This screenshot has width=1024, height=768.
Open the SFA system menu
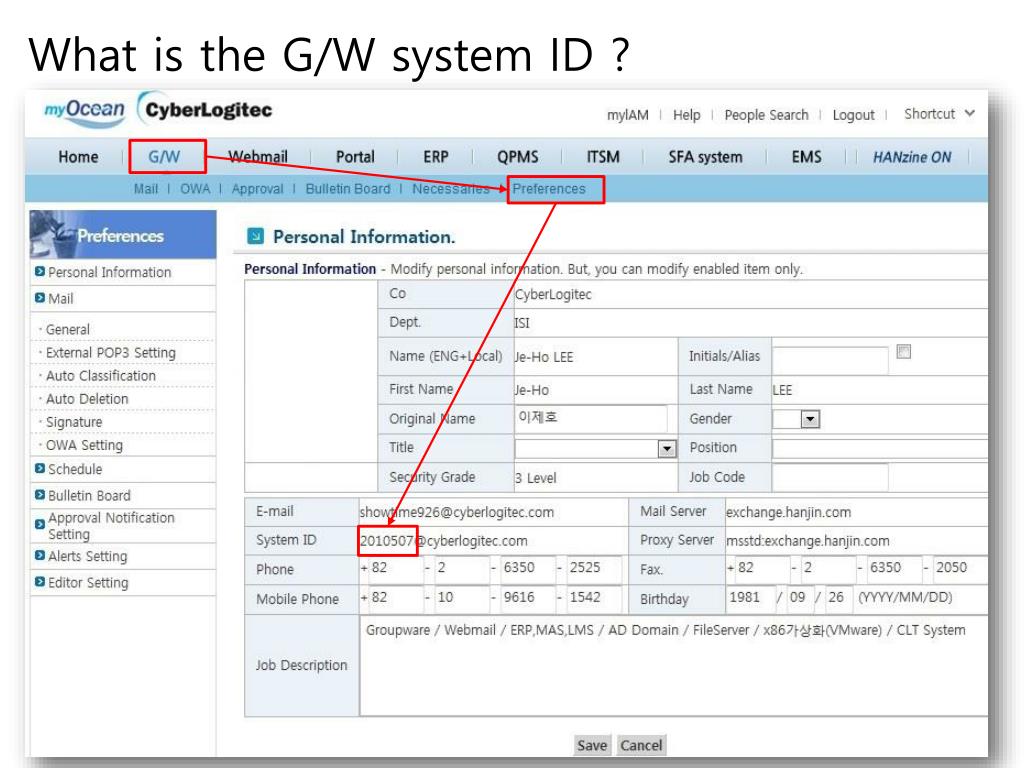point(705,157)
